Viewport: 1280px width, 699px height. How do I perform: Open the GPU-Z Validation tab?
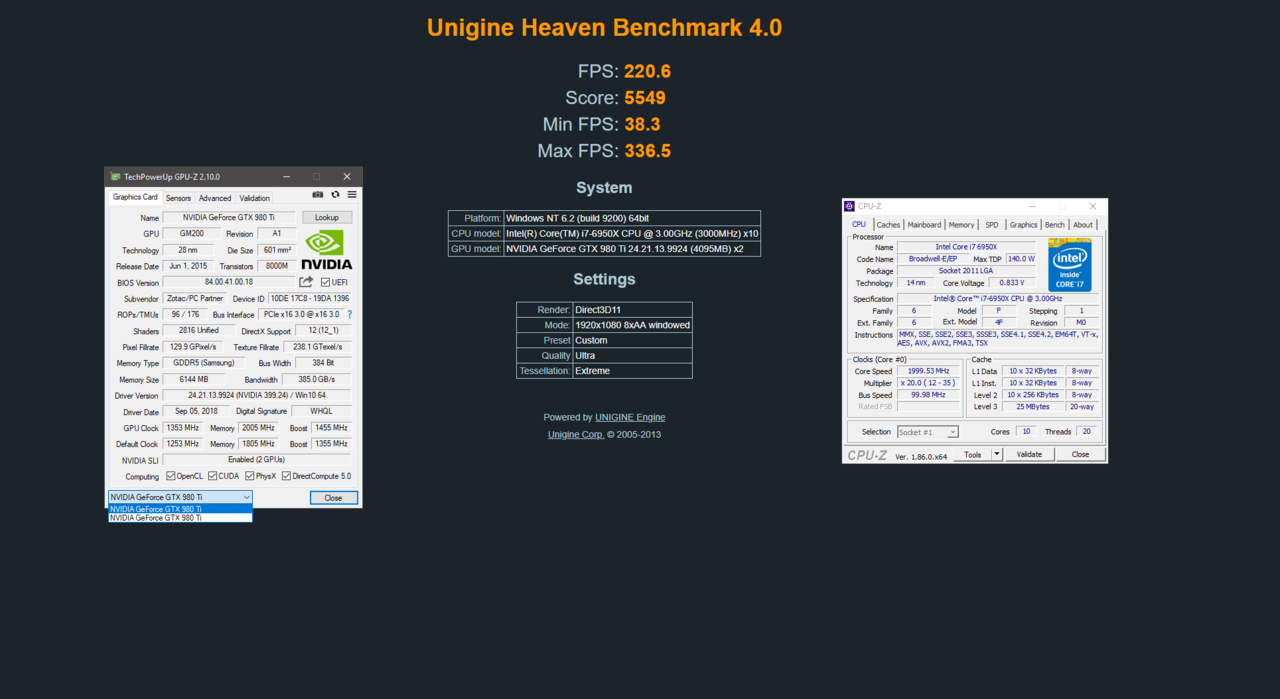coord(254,198)
